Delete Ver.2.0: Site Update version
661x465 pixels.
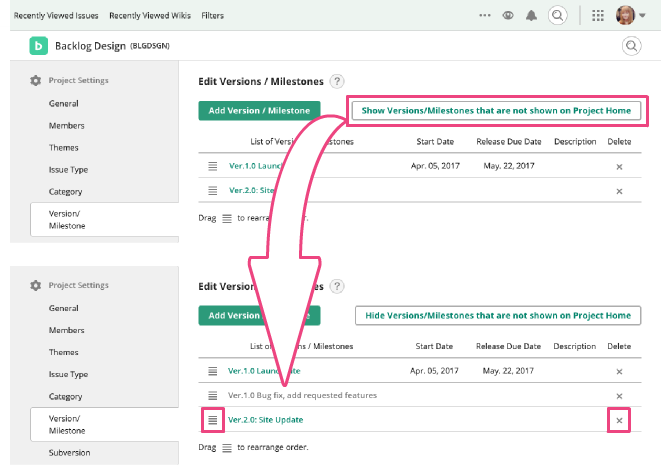pyautogui.click(x=619, y=420)
